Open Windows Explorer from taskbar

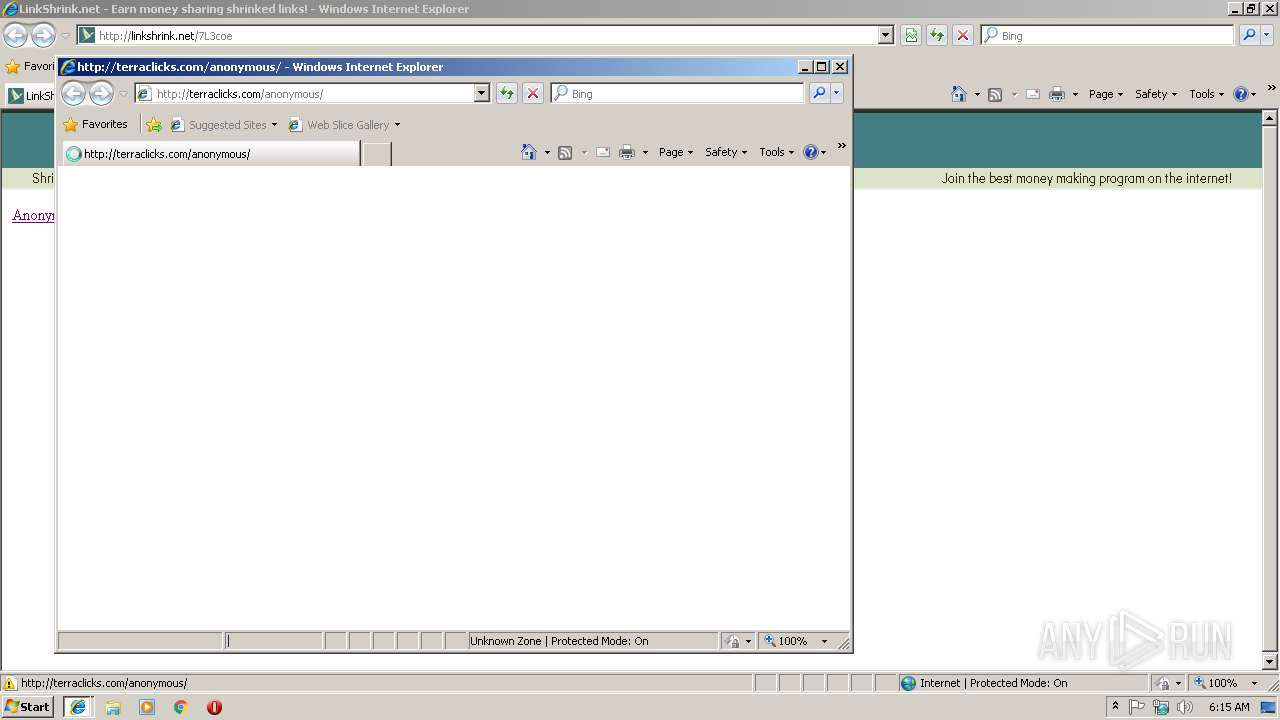click(x=113, y=707)
